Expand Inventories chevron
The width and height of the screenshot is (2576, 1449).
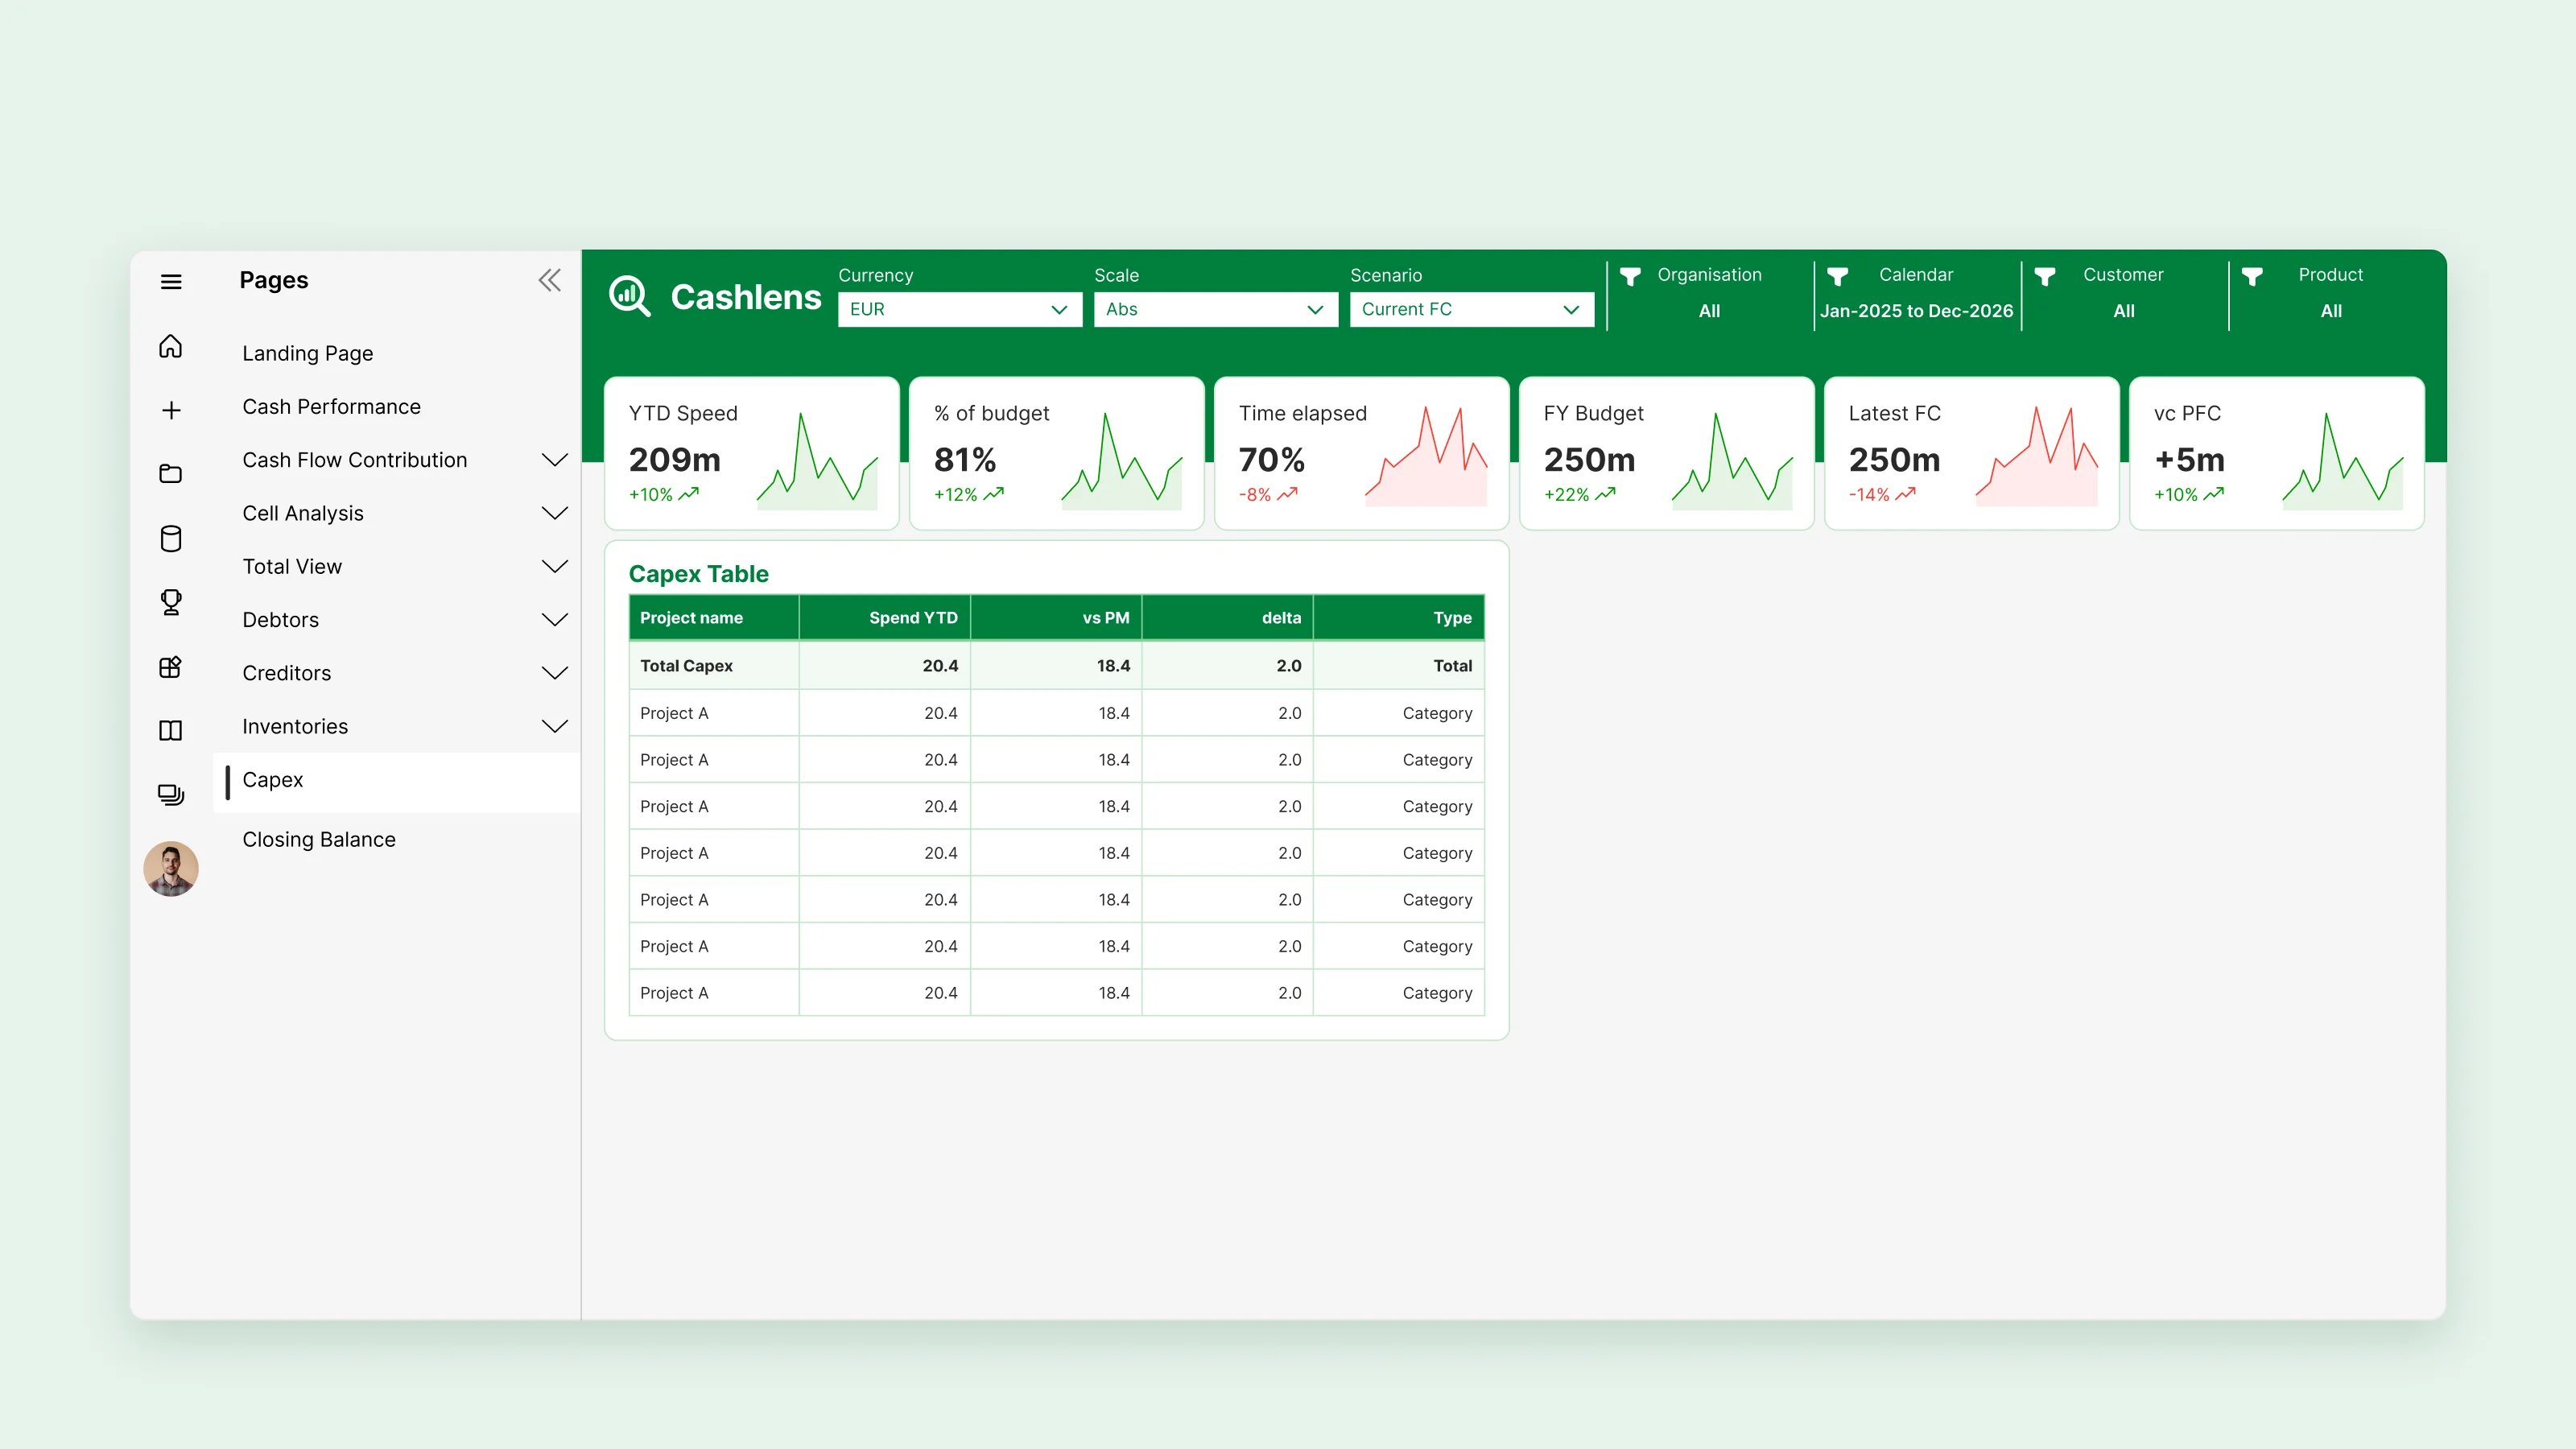coord(555,726)
